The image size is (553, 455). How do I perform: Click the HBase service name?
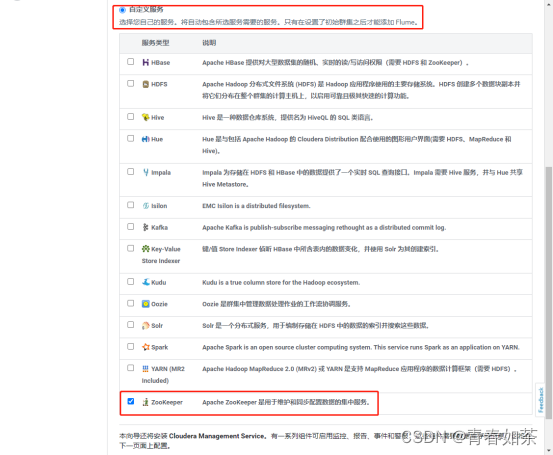[x=160, y=63]
